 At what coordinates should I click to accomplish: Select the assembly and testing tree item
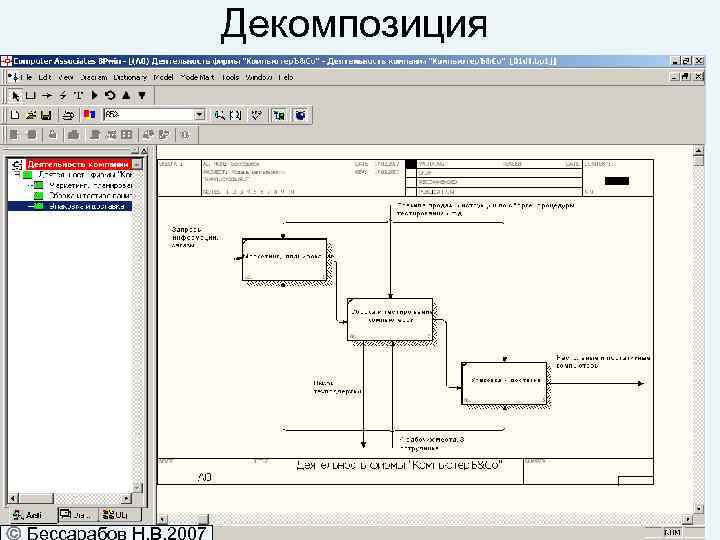point(91,196)
